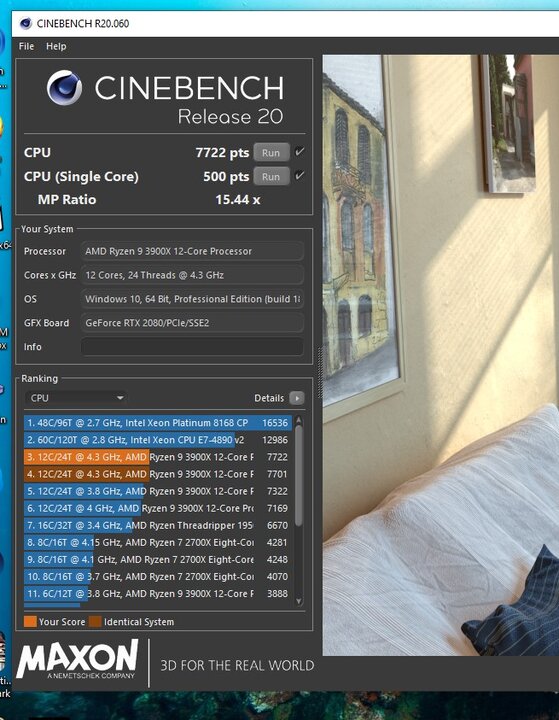Image resolution: width=559 pixels, height=720 pixels.
Task: Run the CPU (Single Core) benchmark
Action: click(x=271, y=177)
